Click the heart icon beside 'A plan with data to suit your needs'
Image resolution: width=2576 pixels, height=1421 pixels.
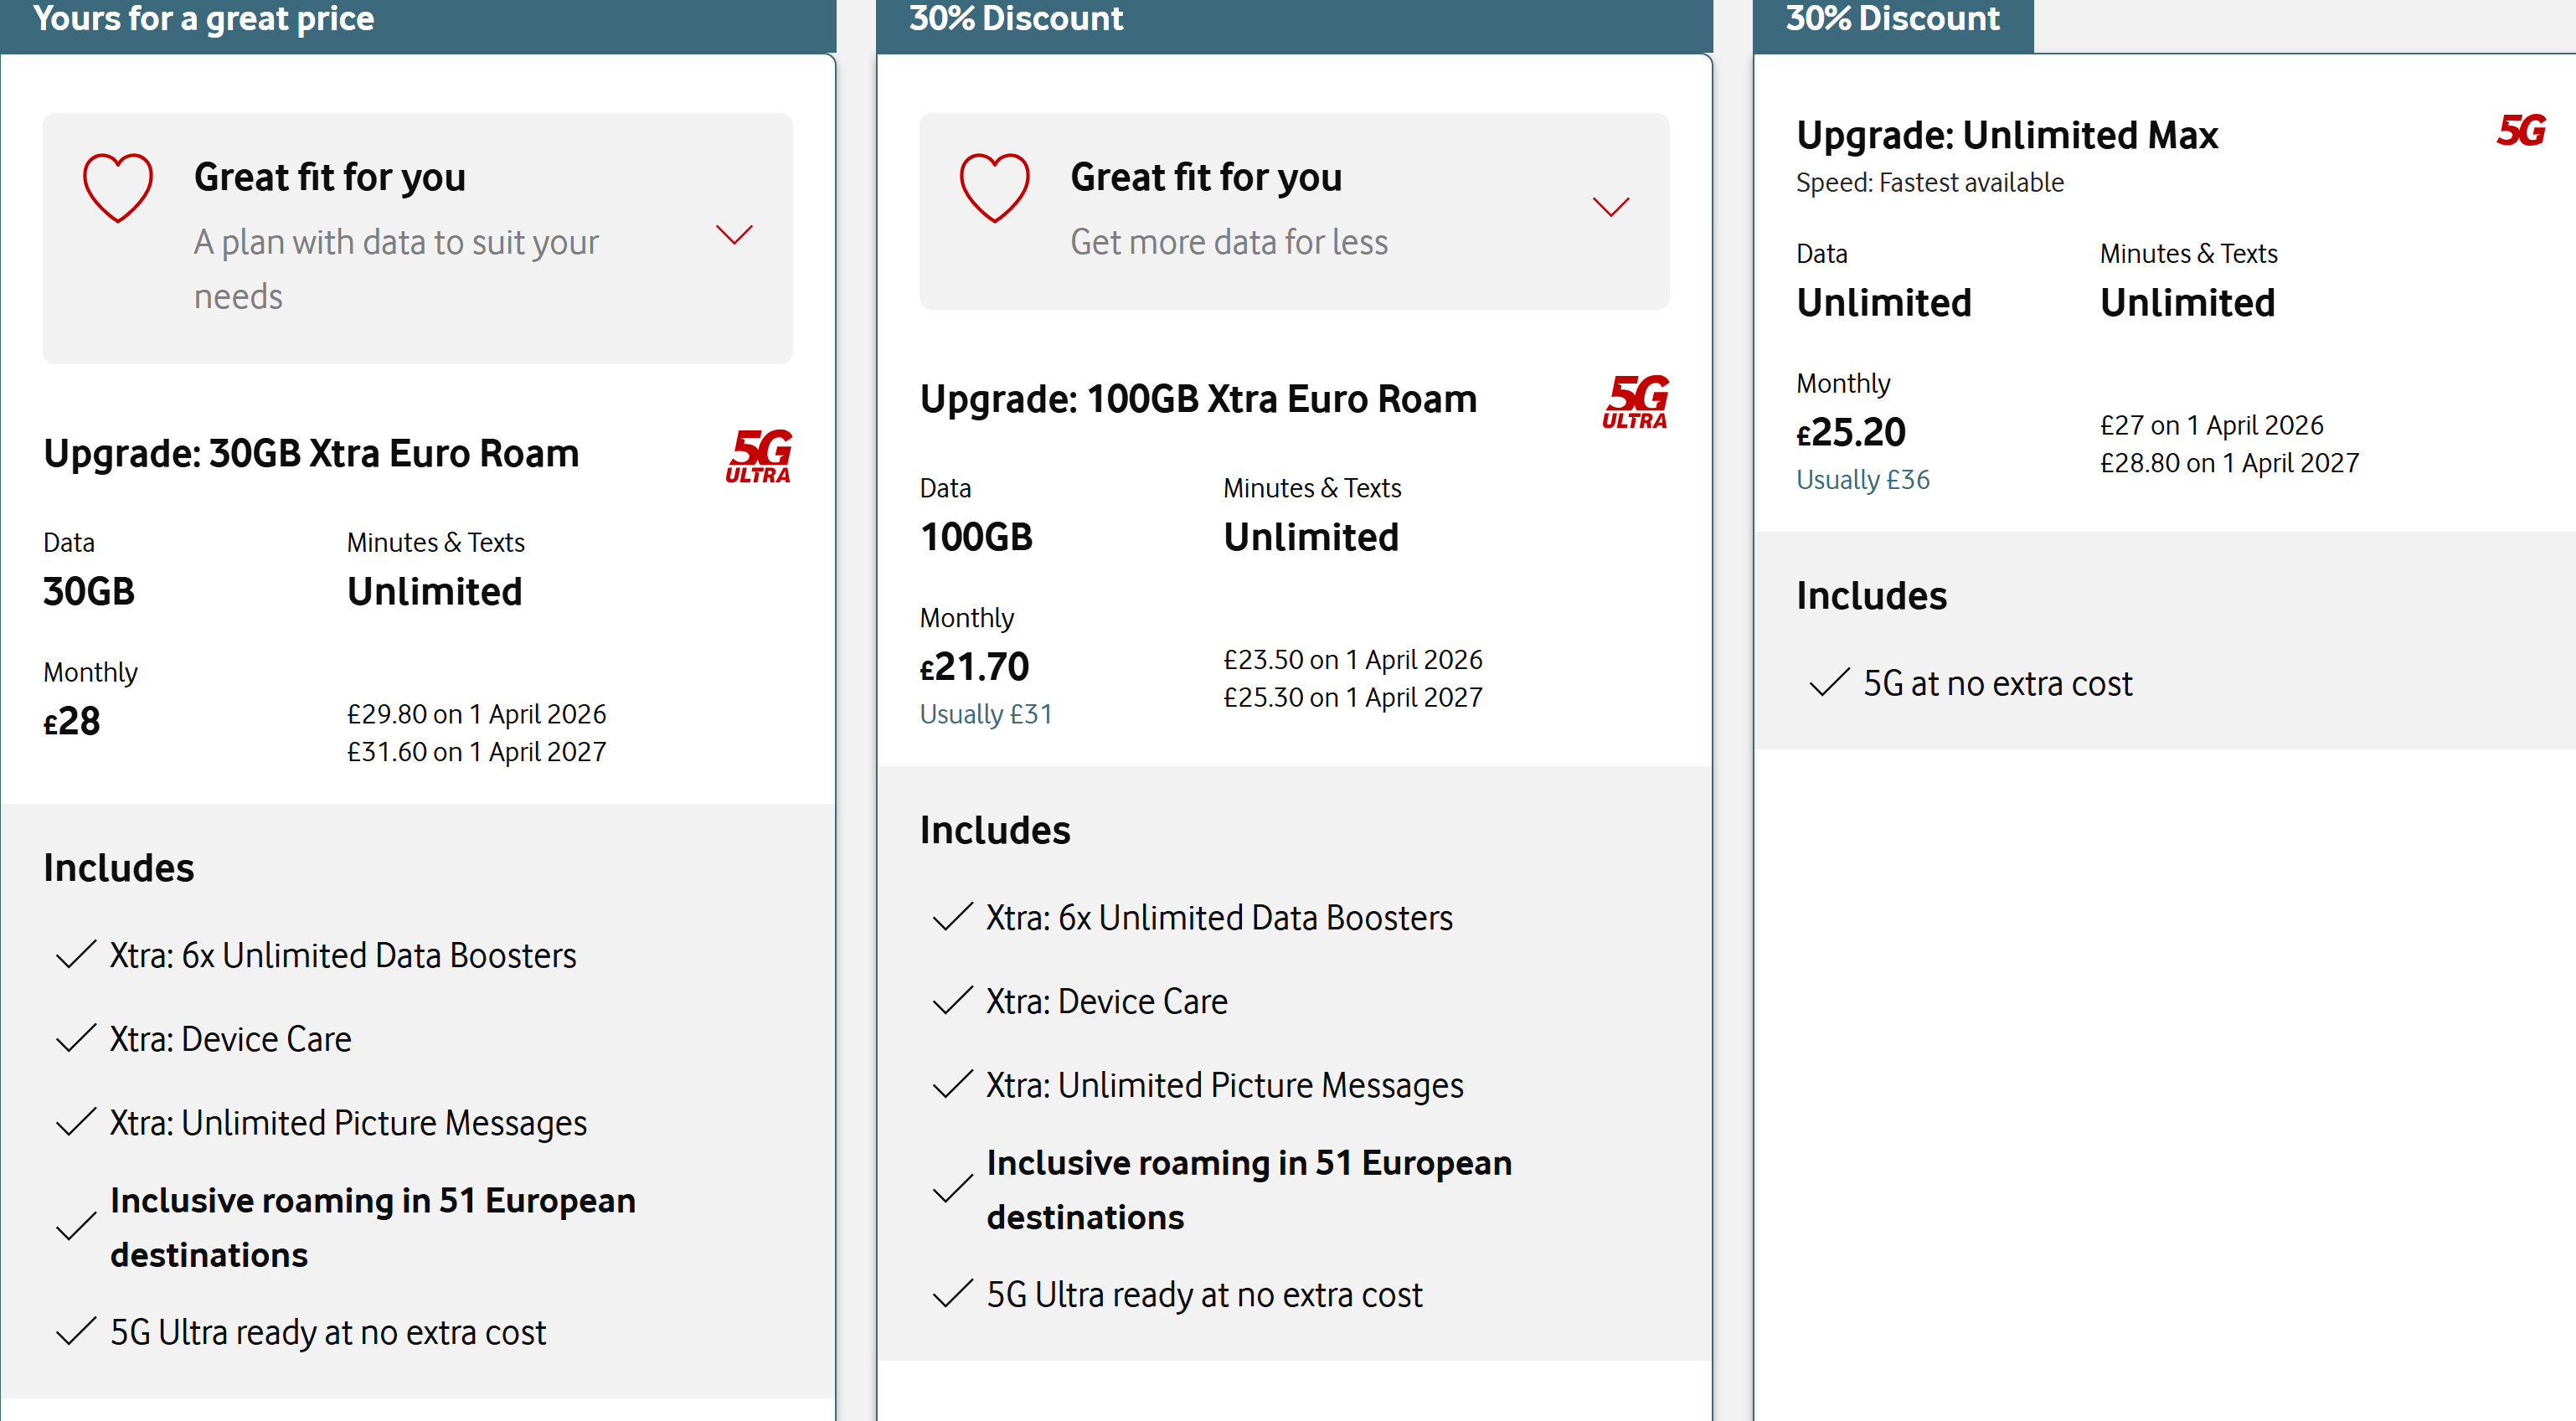(x=118, y=187)
